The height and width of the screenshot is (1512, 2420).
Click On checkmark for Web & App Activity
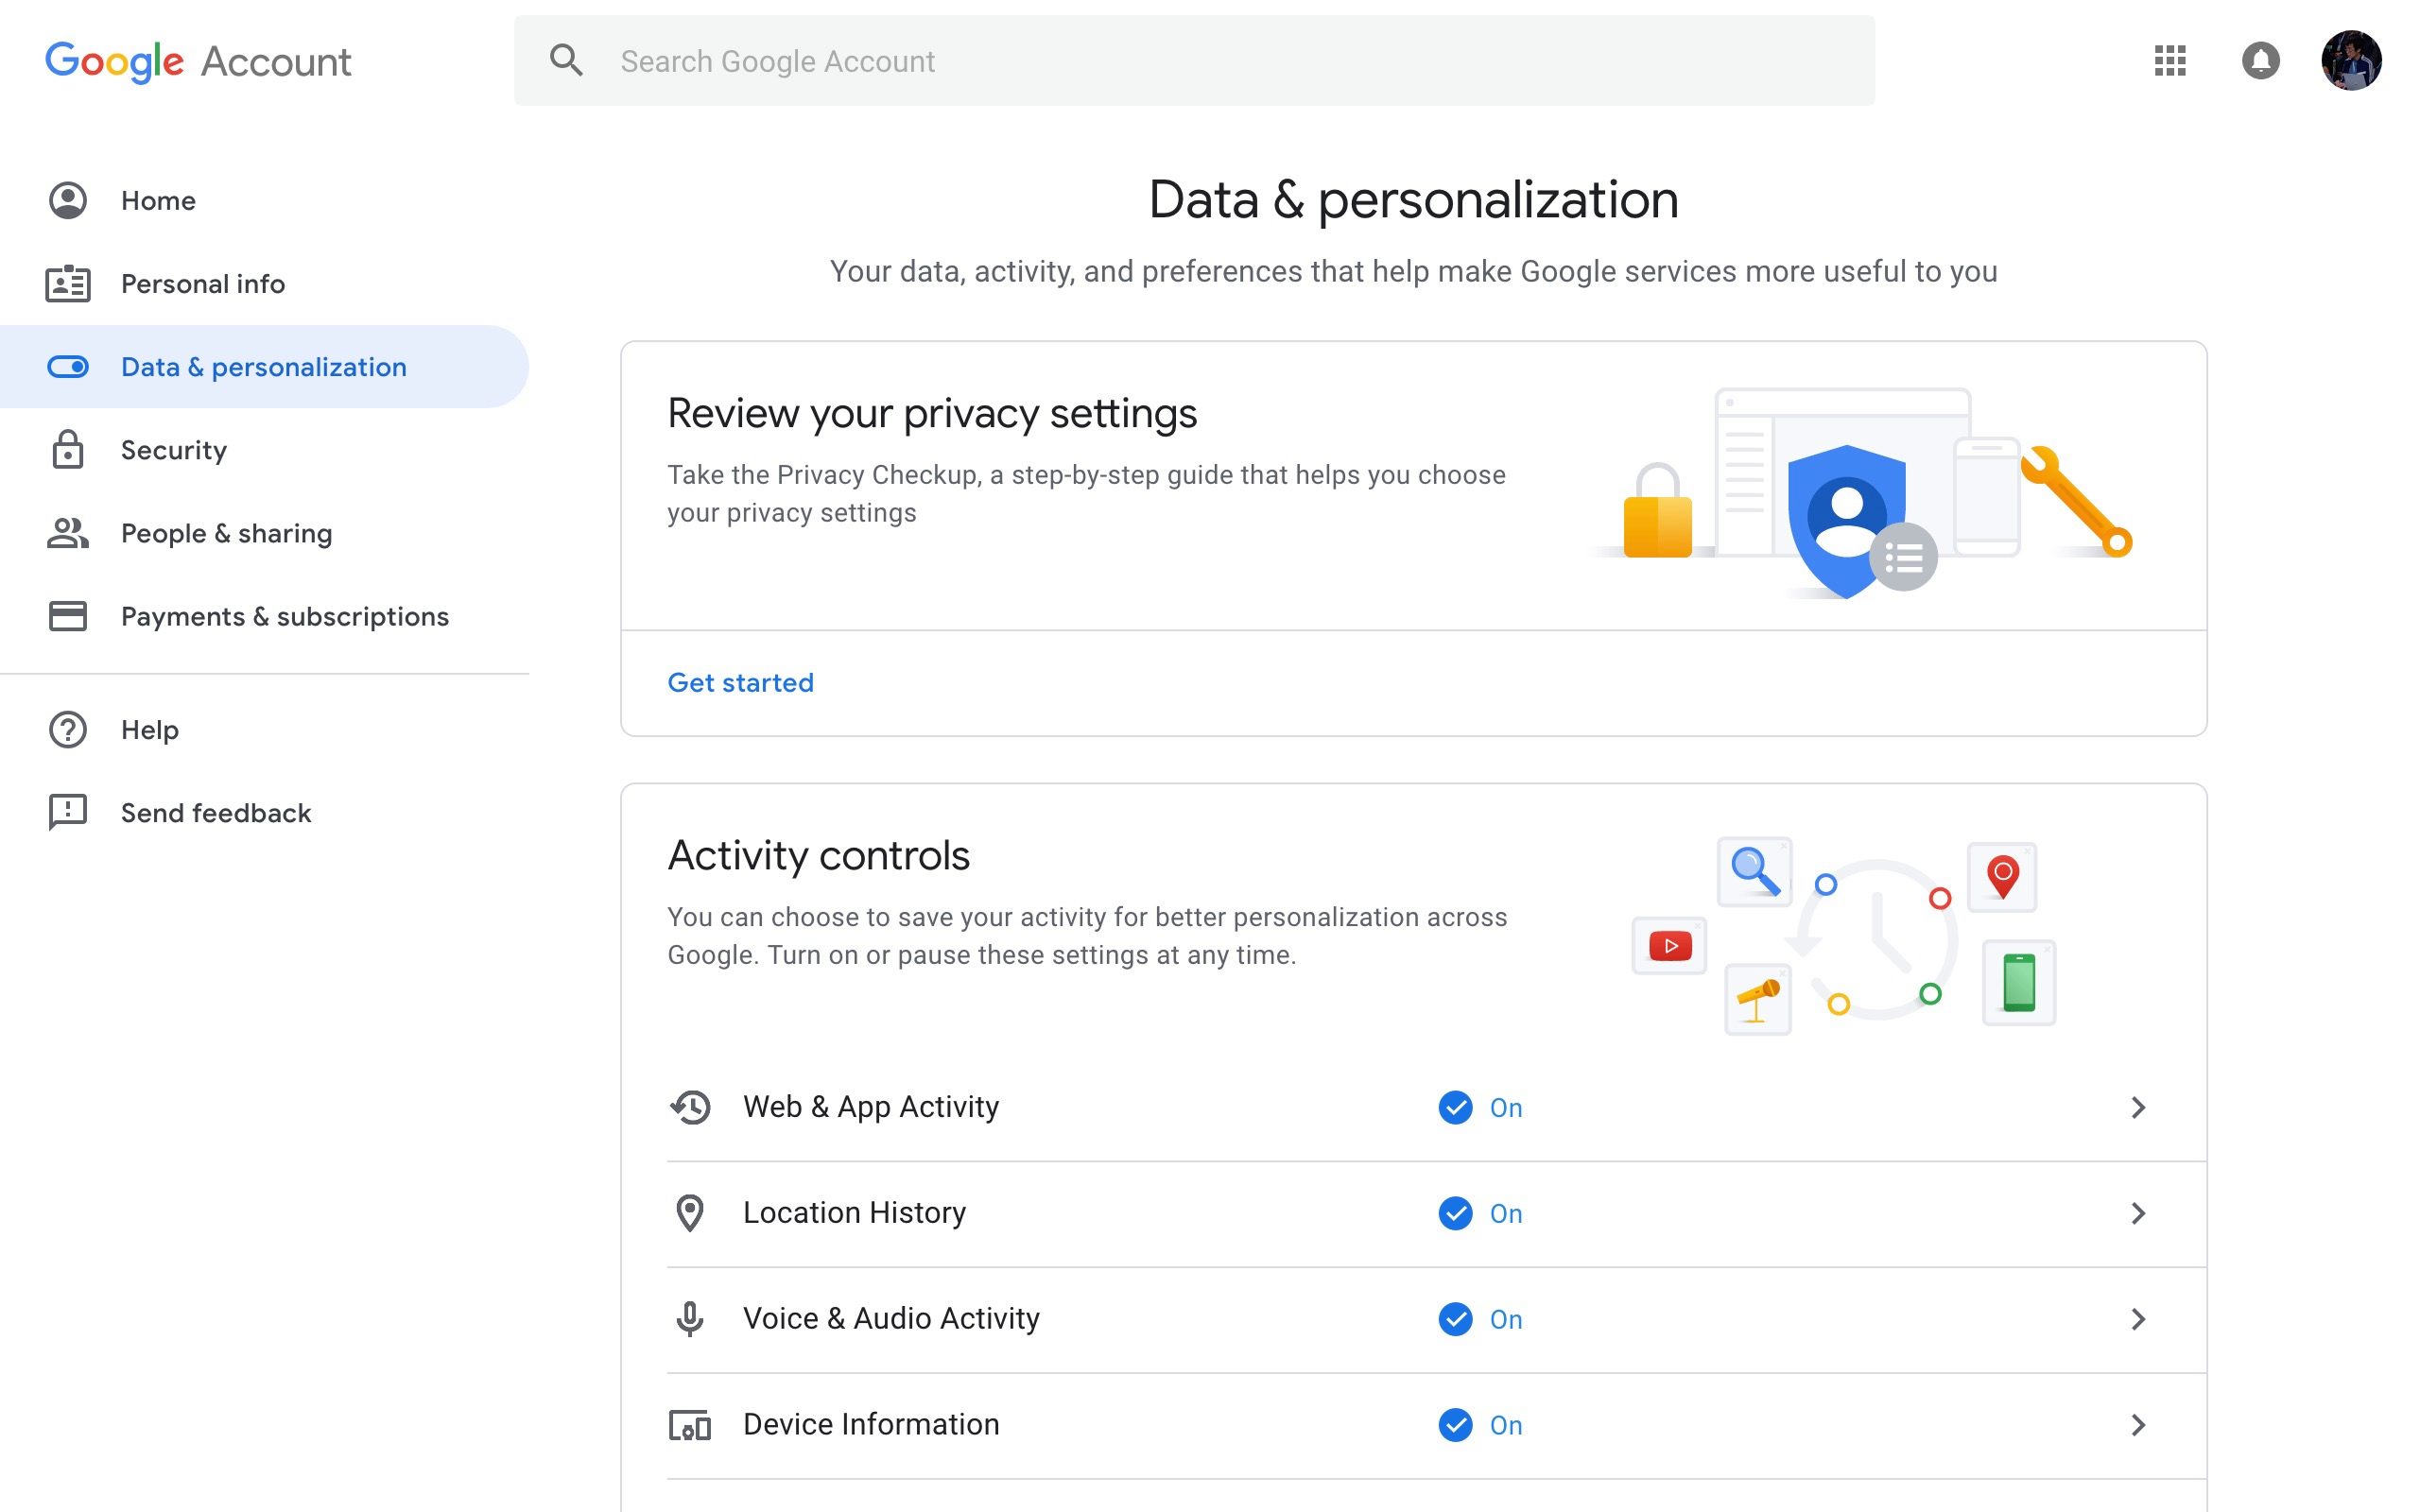(x=1455, y=1107)
